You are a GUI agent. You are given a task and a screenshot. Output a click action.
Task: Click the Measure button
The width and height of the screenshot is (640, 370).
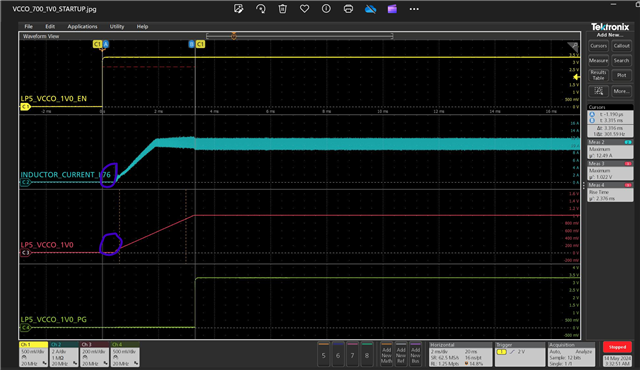(x=598, y=61)
